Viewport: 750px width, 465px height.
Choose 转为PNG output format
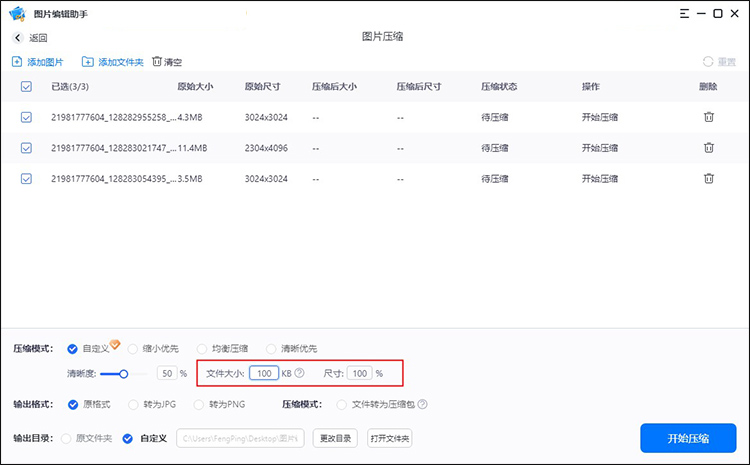tap(199, 405)
